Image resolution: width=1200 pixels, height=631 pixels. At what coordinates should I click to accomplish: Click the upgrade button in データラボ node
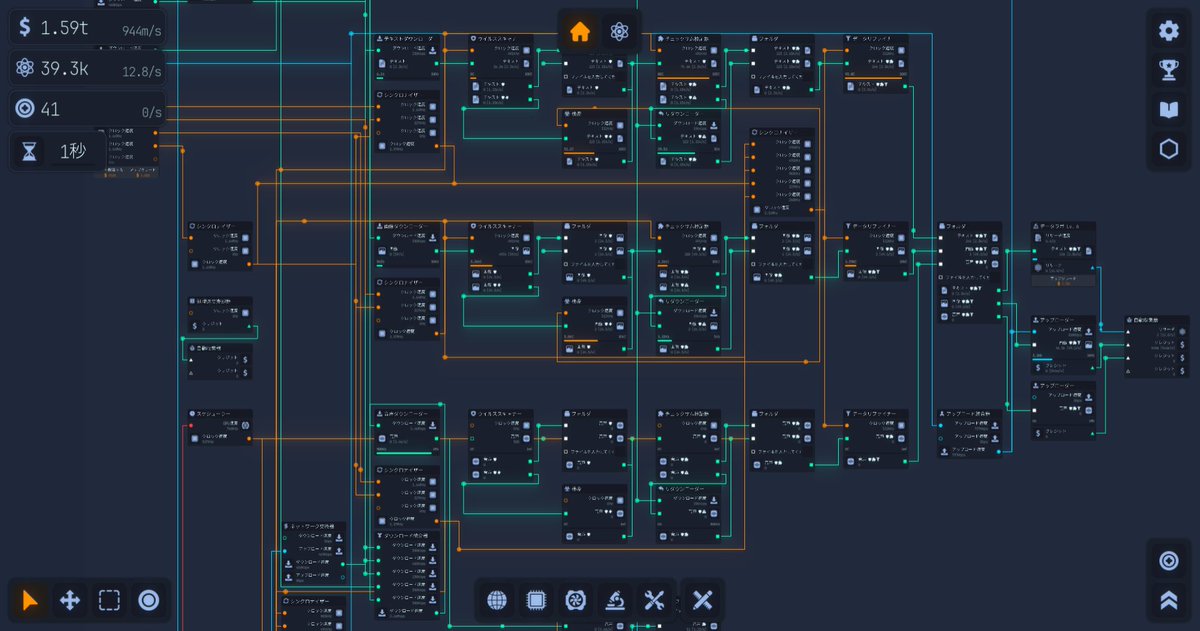pyautogui.click(x=1063, y=280)
